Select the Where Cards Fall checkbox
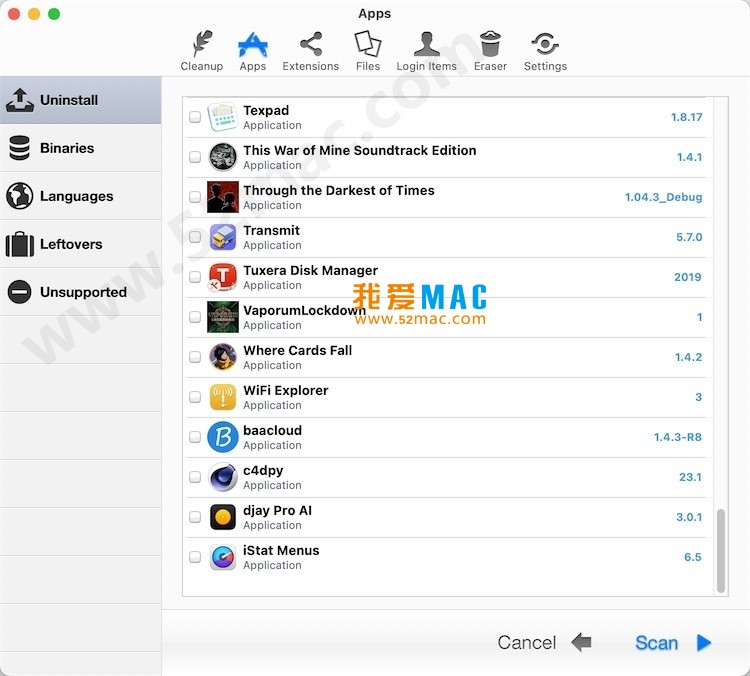 (195, 357)
